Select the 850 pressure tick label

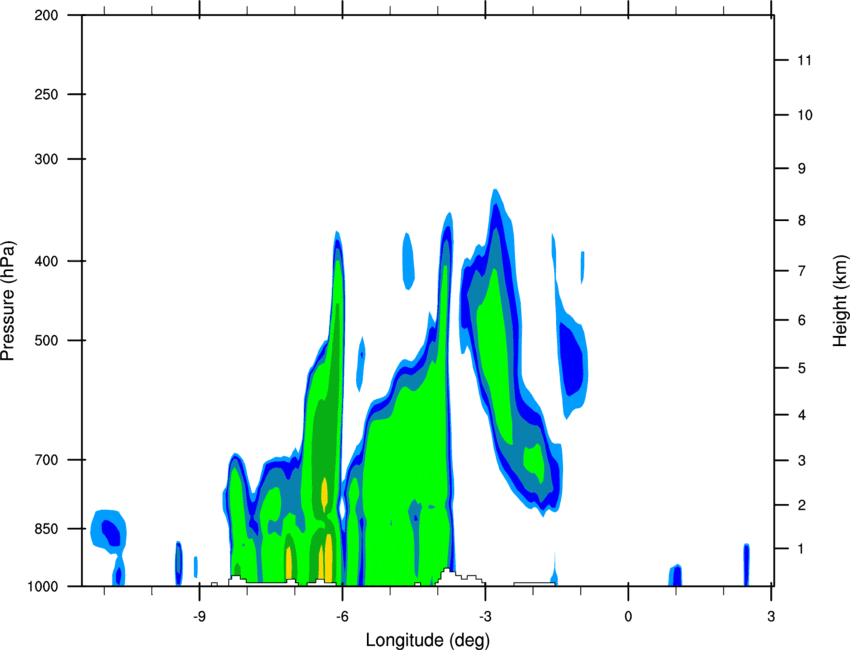(46, 529)
